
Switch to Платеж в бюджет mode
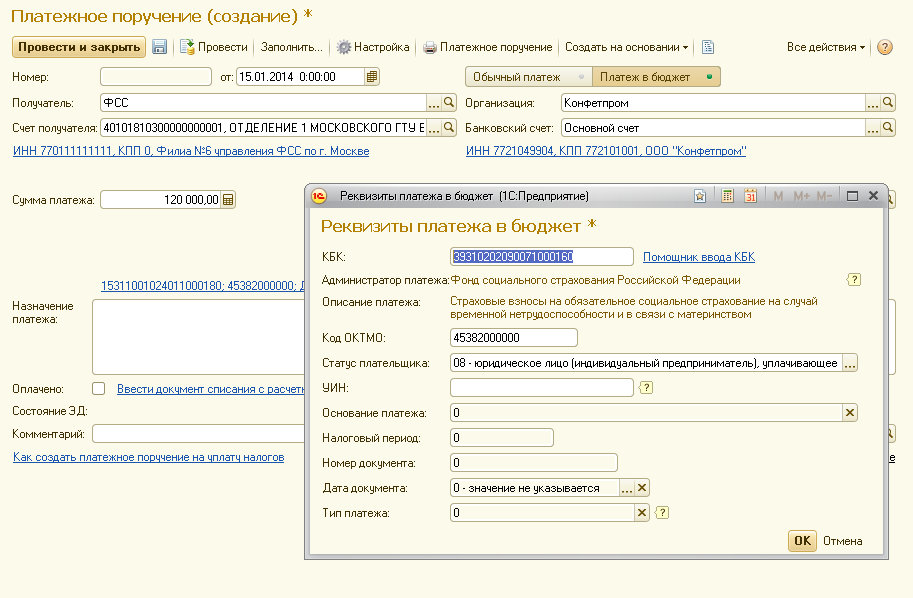656,77
